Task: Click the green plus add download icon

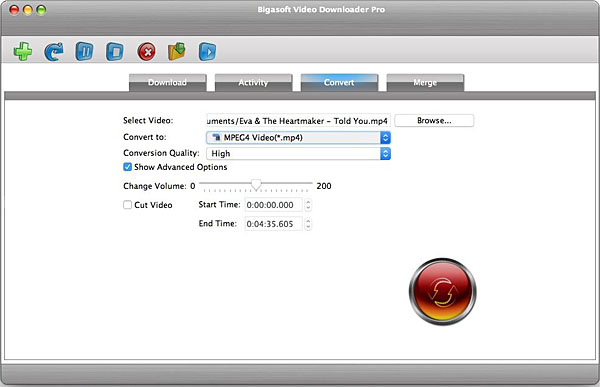Action: click(x=23, y=51)
